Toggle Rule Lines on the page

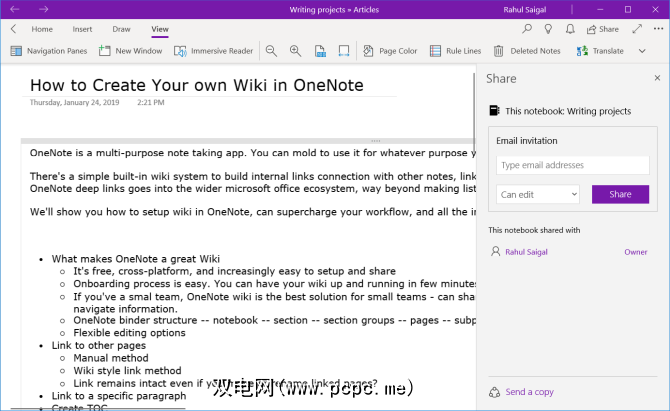pyautogui.click(x=455, y=50)
